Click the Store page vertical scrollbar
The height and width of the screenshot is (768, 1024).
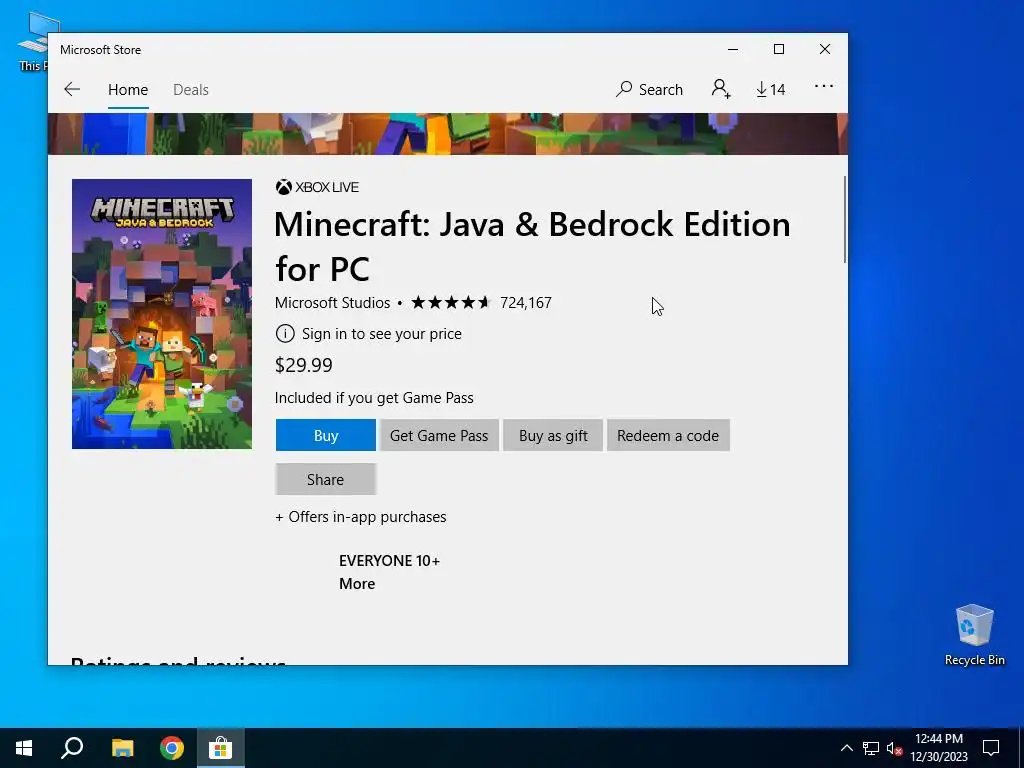(844, 219)
